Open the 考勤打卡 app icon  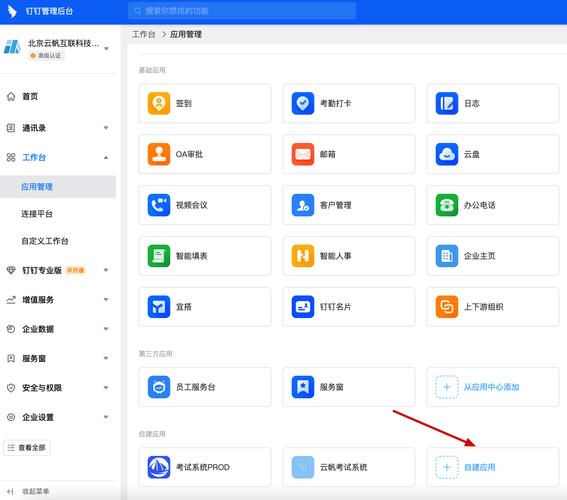[x=303, y=103]
